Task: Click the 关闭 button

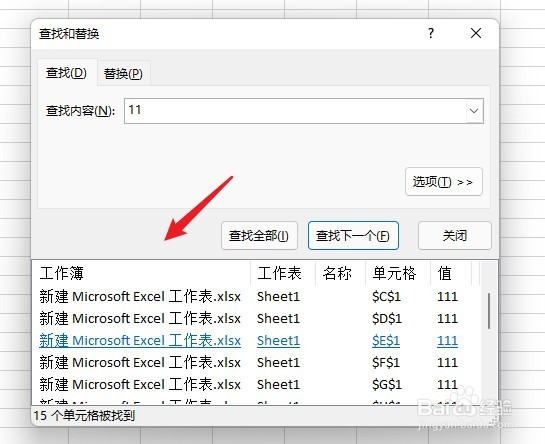Action: point(455,236)
